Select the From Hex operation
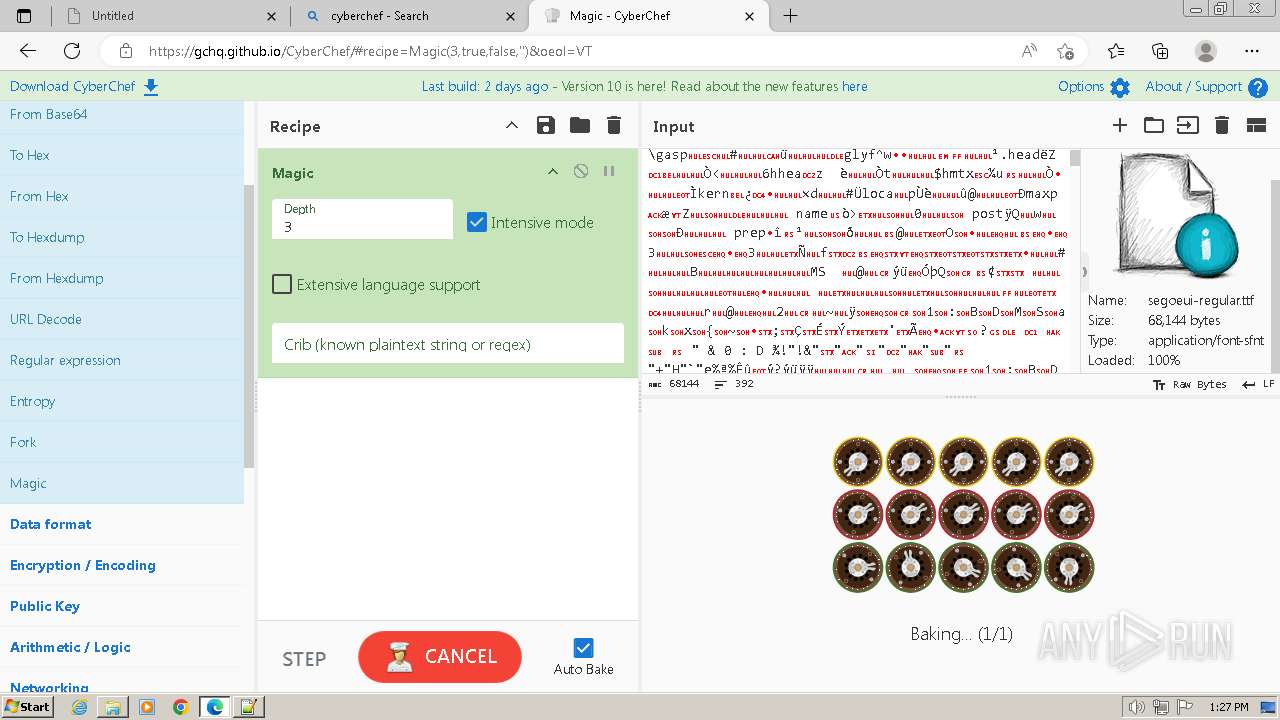Viewport: 1280px width, 720px height. point(122,196)
